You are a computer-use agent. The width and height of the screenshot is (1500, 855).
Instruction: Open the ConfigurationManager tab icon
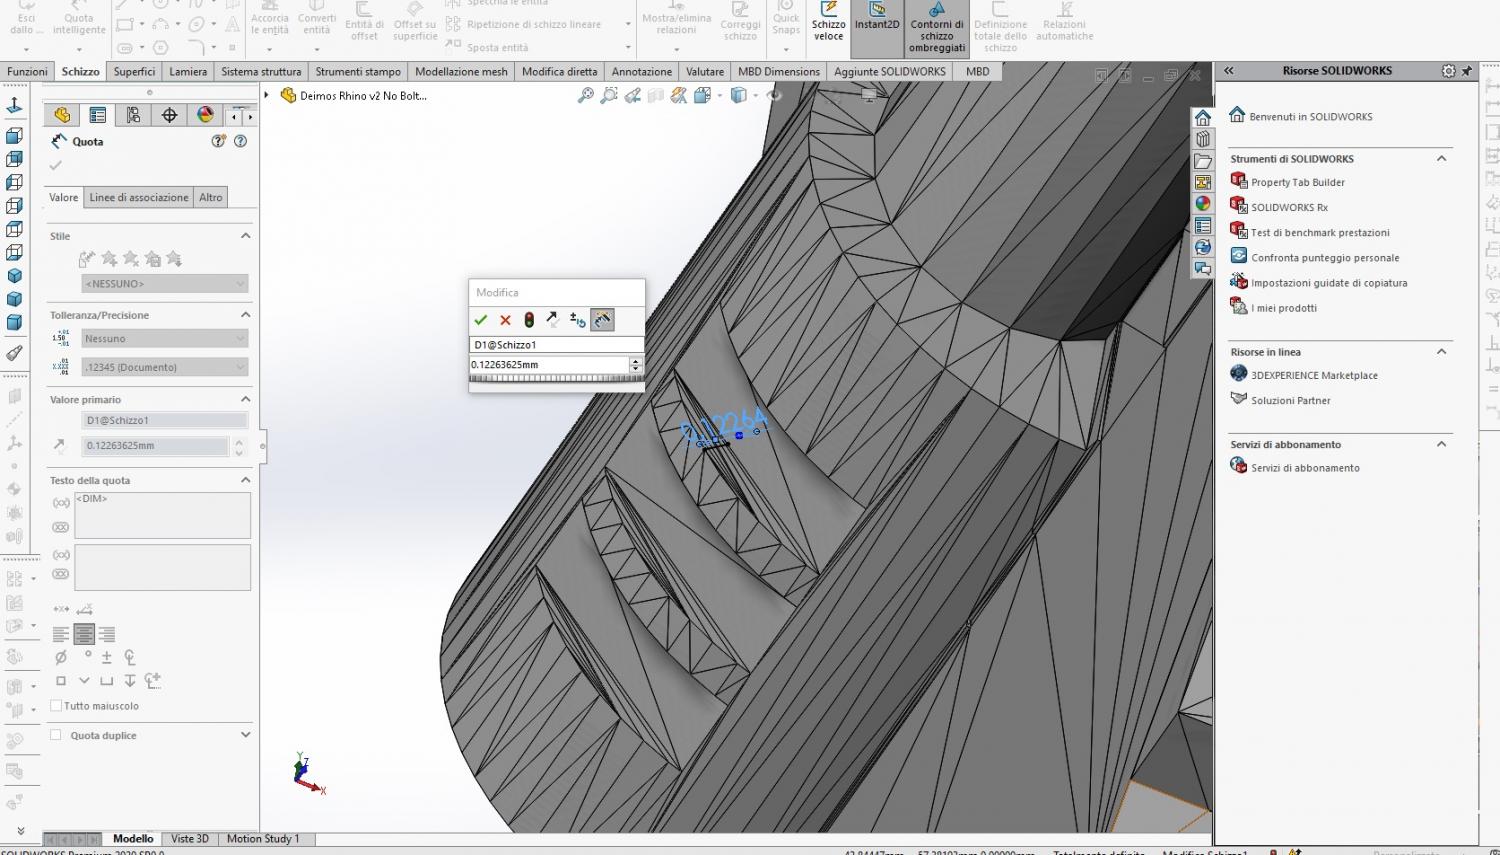pos(133,115)
